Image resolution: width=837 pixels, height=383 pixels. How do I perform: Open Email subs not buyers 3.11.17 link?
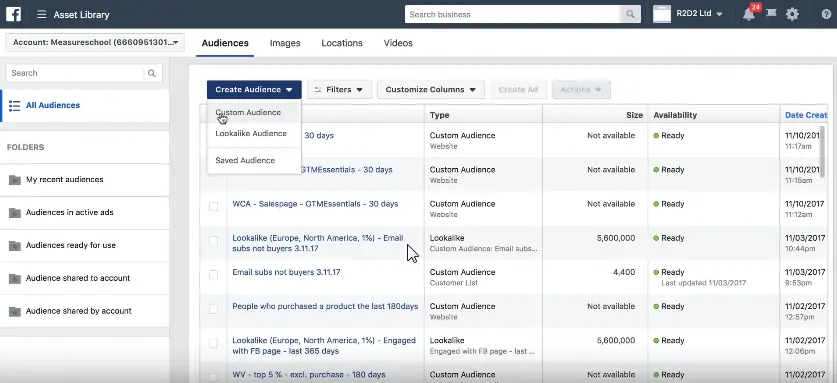286,272
